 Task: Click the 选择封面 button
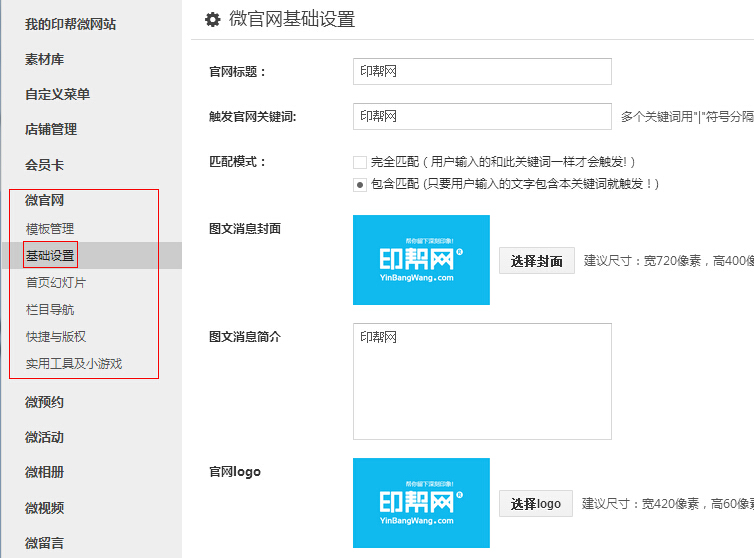(537, 261)
